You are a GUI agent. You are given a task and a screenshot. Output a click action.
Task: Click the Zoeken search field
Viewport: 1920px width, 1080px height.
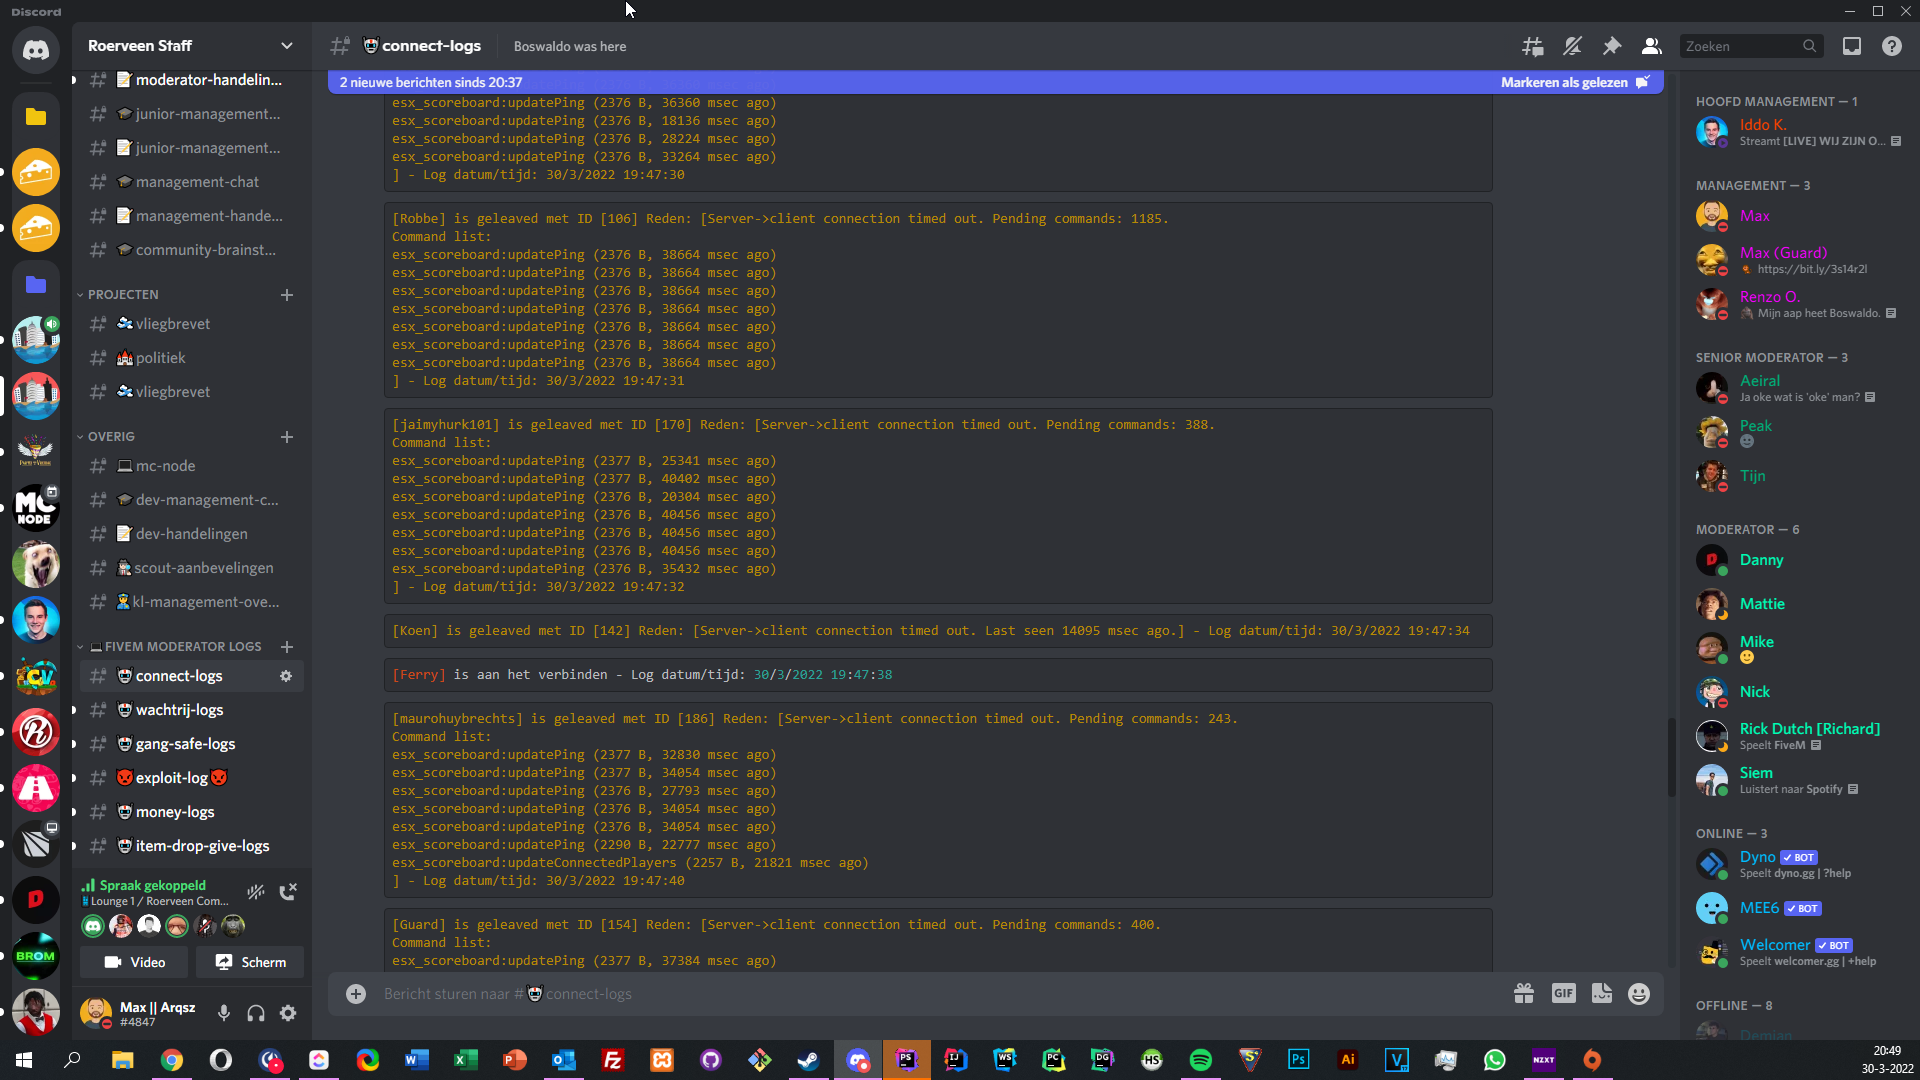[1742, 46]
